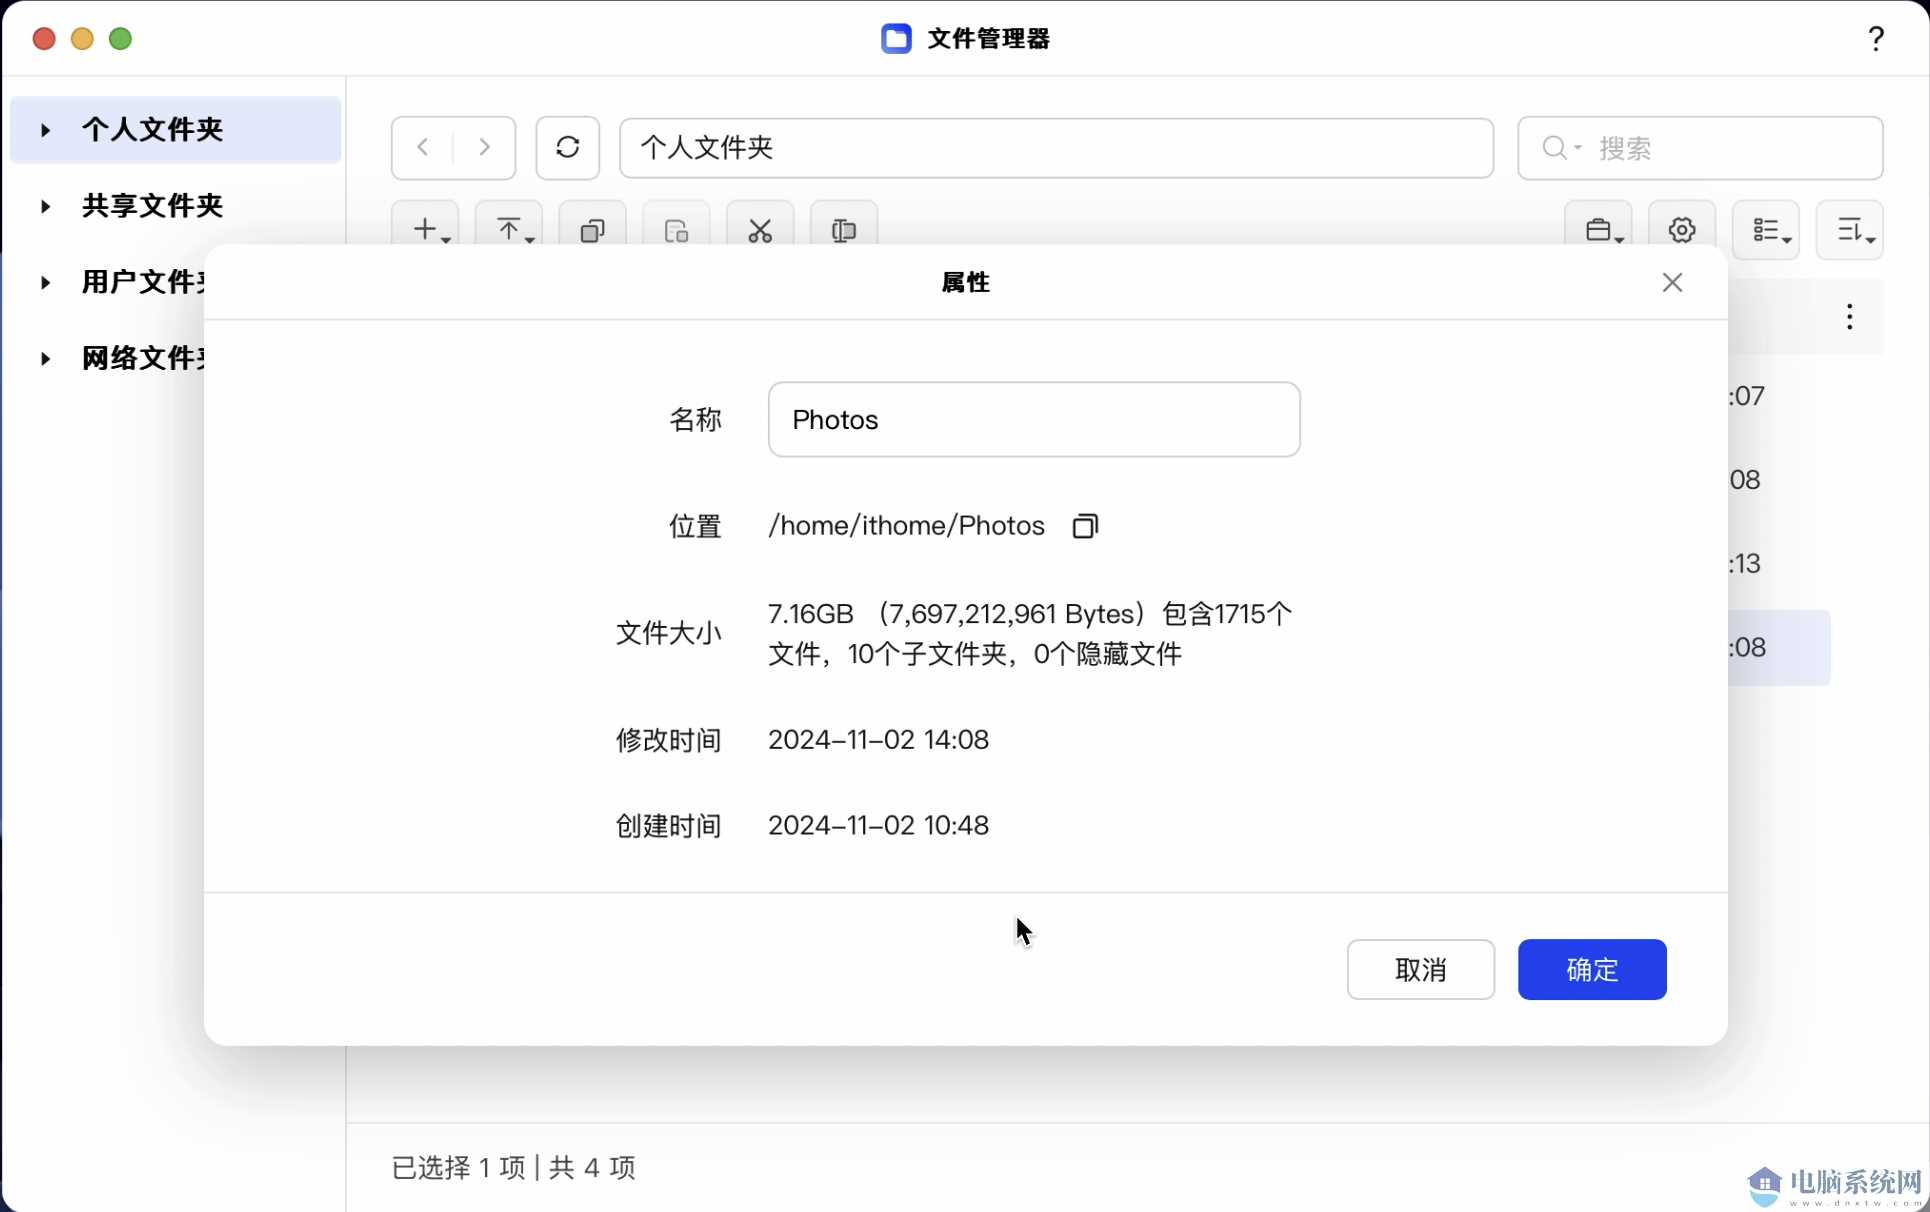The width and height of the screenshot is (1930, 1212).
Task: Click the paste toolbar icon
Action: [x=677, y=231]
